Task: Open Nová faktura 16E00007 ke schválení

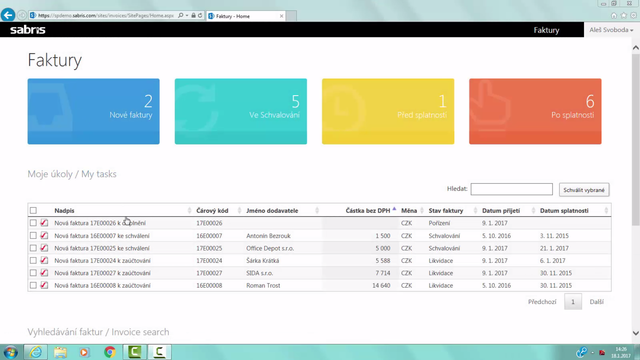Action: 102,236
